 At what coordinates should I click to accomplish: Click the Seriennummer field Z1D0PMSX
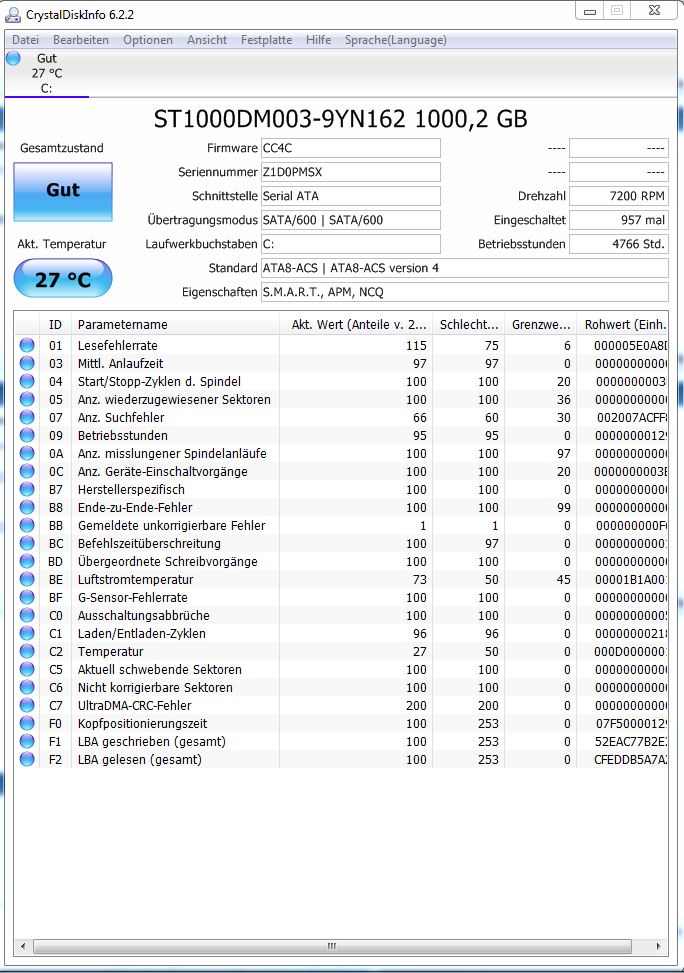[x=351, y=172]
